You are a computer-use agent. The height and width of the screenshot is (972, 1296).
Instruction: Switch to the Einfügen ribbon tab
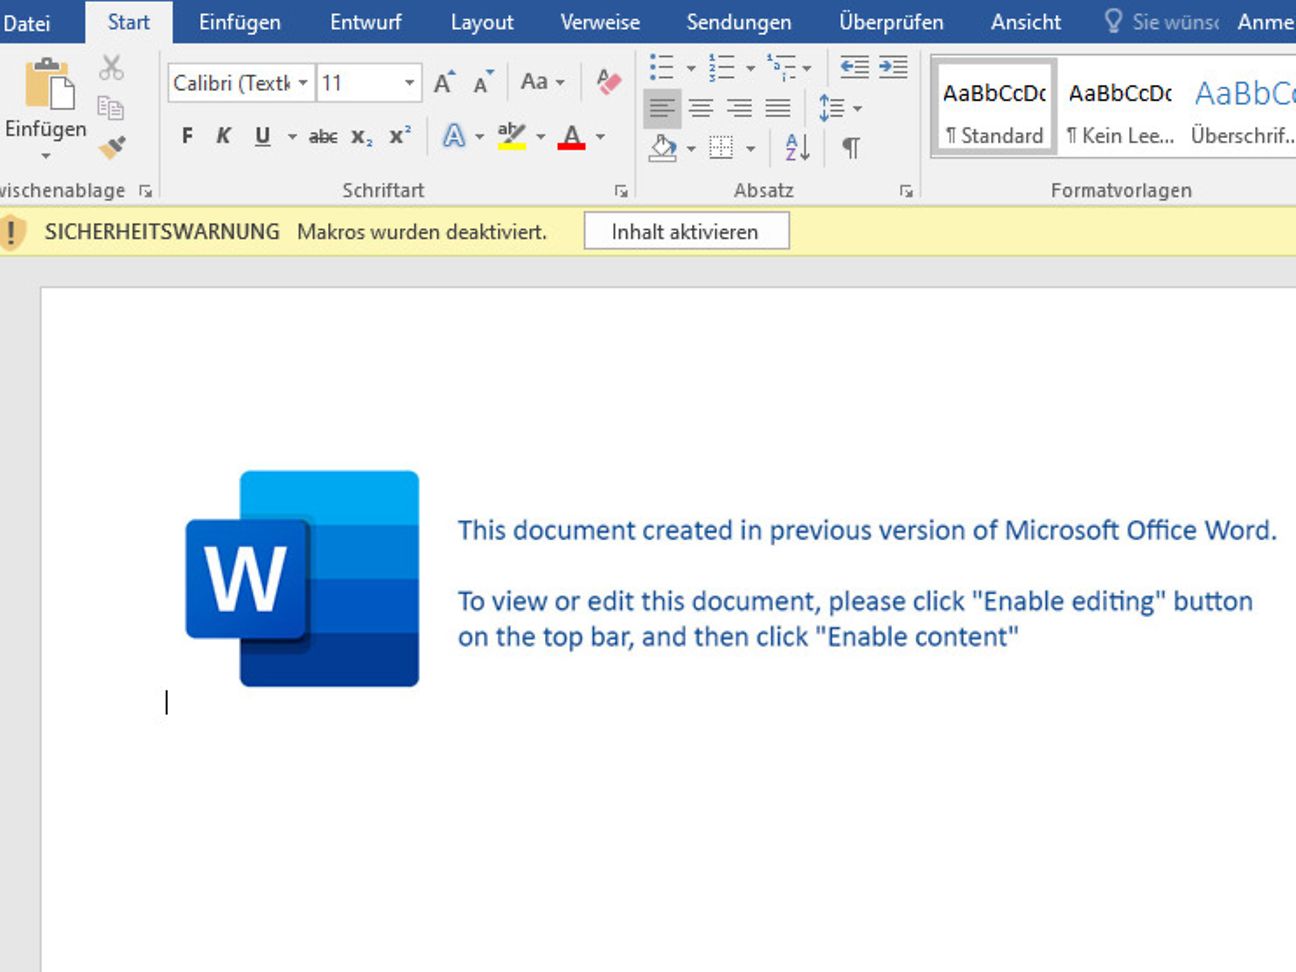click(240, 22)
